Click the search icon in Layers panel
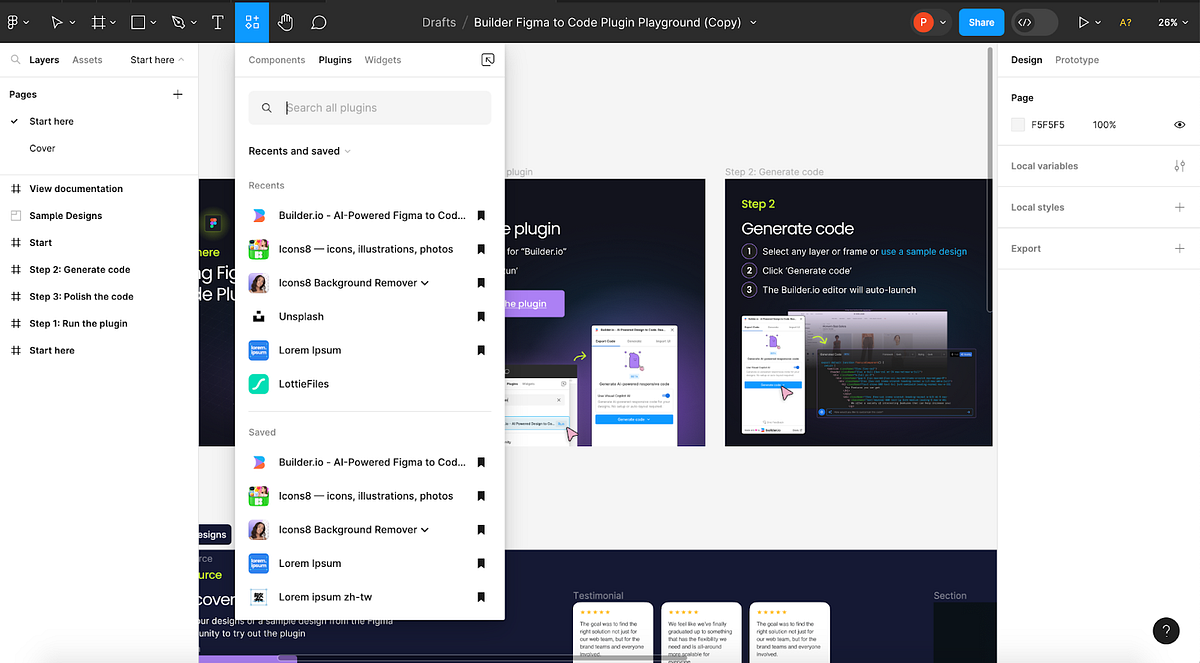Screen dimensions: 1200x663 coord(15,60)
